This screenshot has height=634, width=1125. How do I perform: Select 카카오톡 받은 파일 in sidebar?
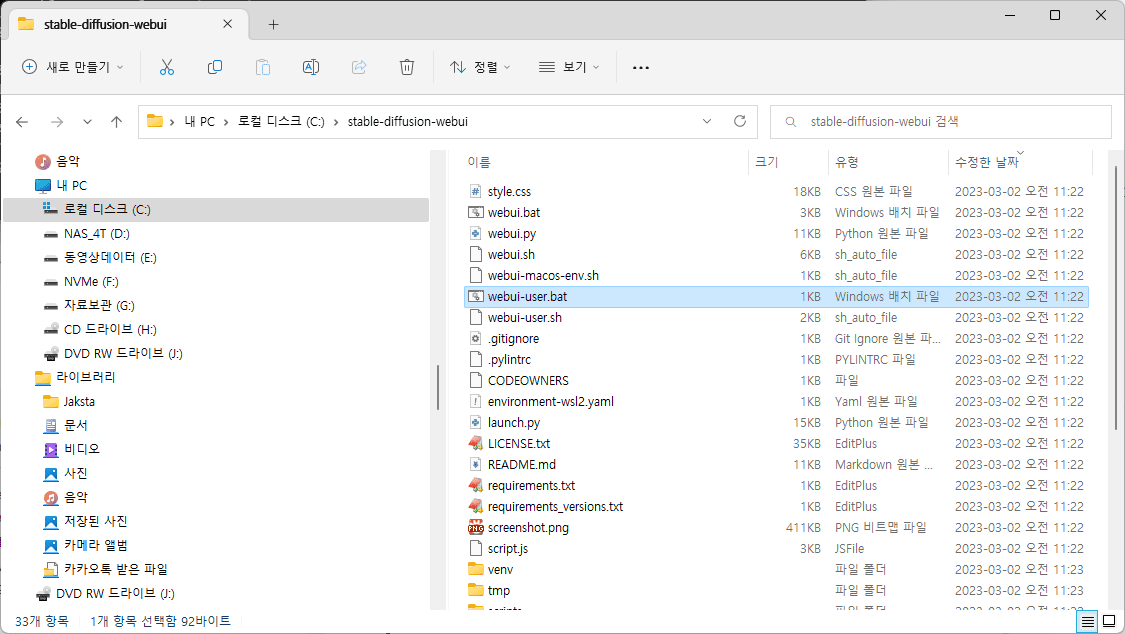[116, 569]
